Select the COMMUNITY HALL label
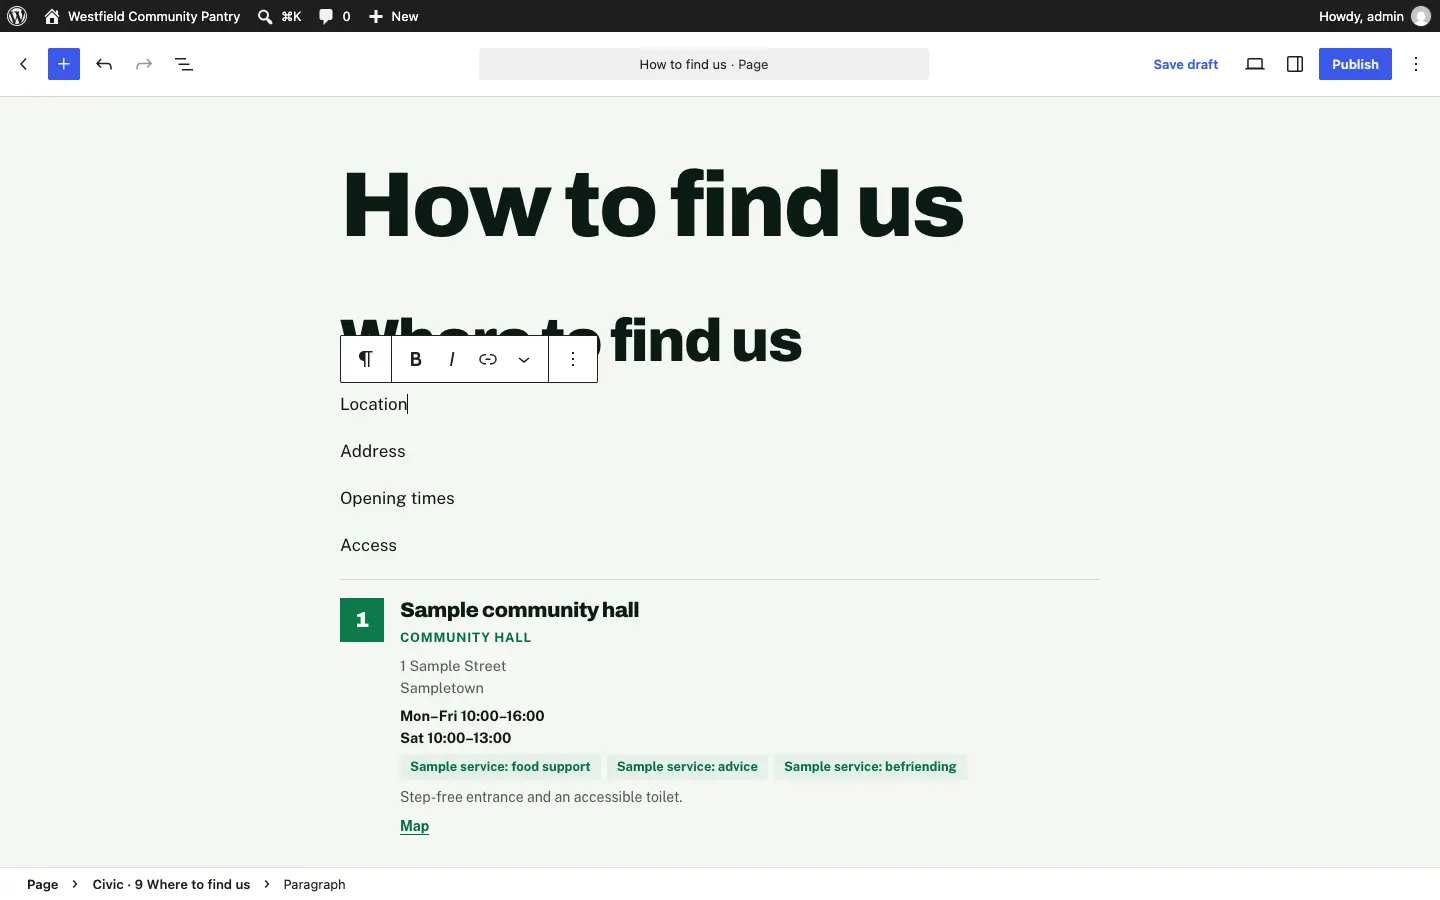This screenshot has height=900, width=1440. tap(466, 638)
